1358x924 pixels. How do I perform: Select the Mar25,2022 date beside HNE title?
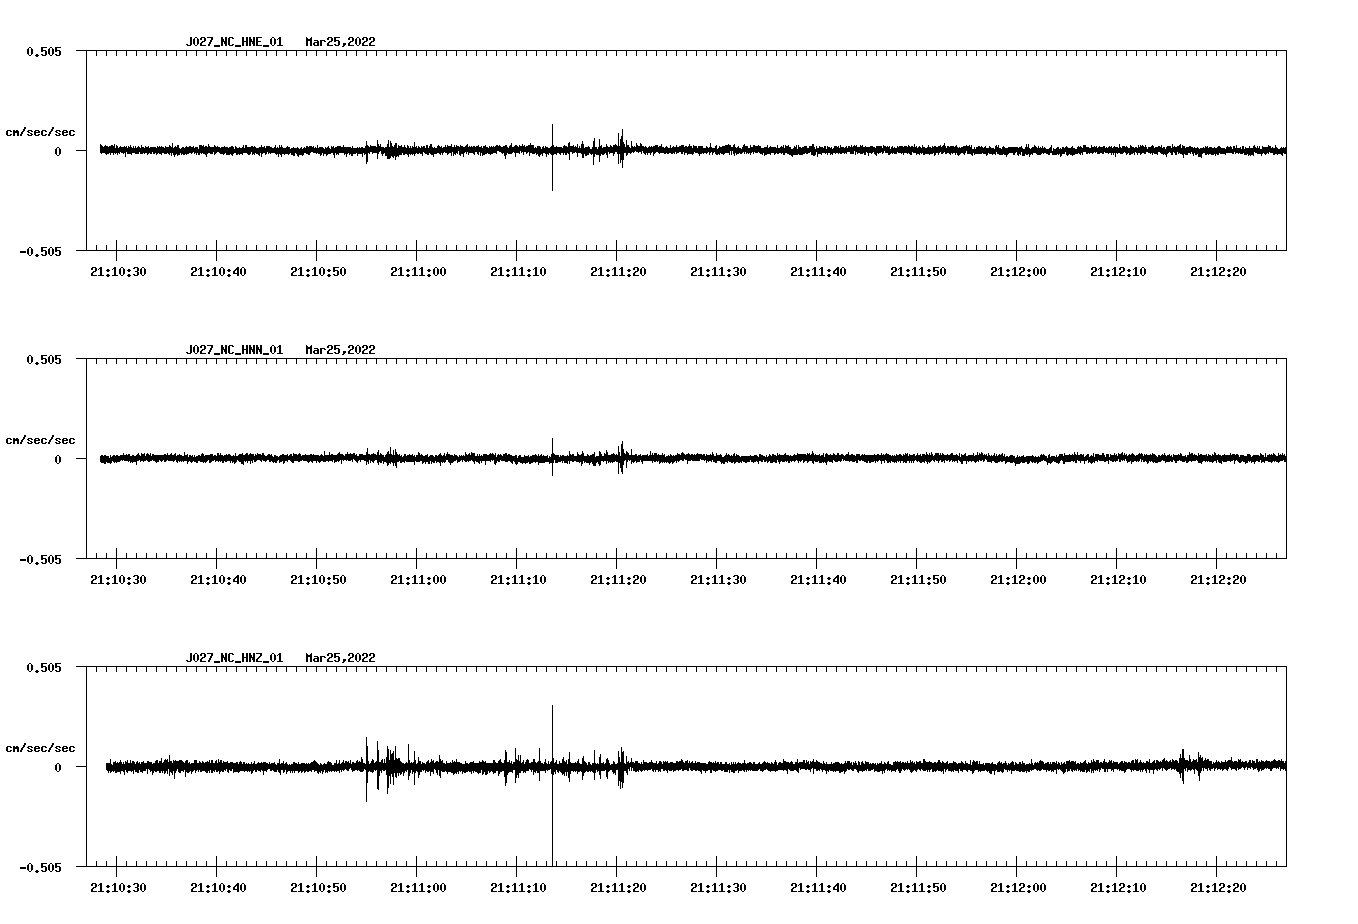point(341,42)
